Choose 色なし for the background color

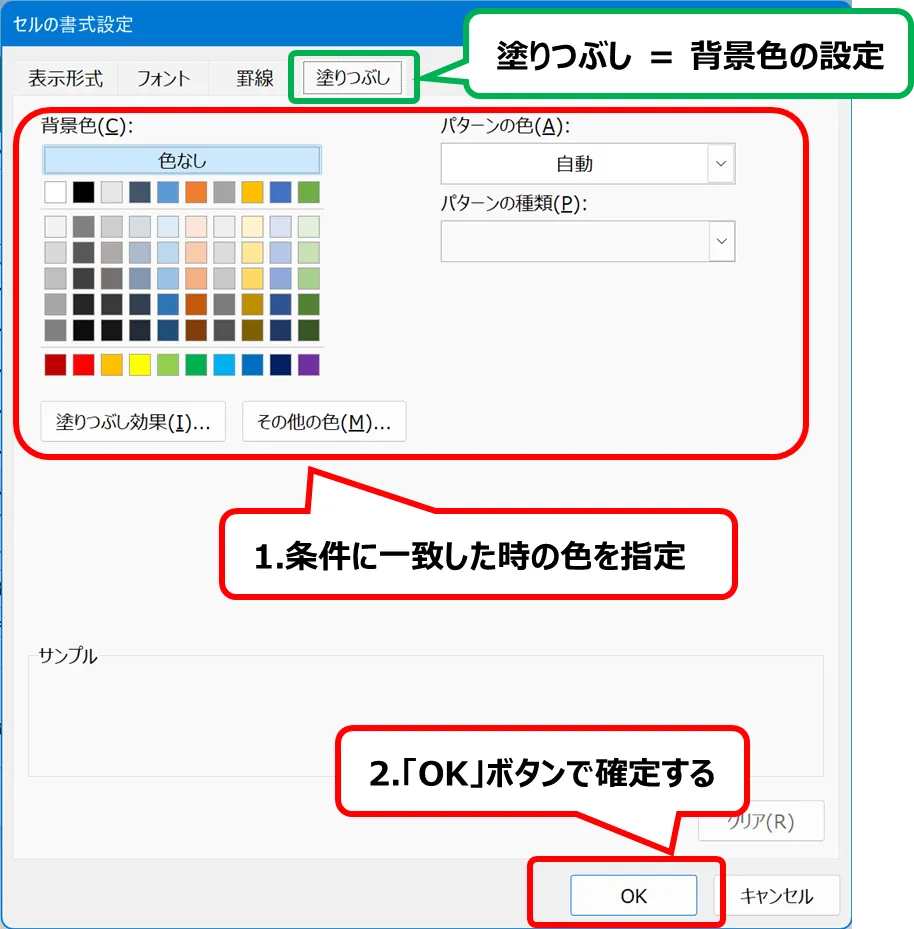click(x=182, y=160)
